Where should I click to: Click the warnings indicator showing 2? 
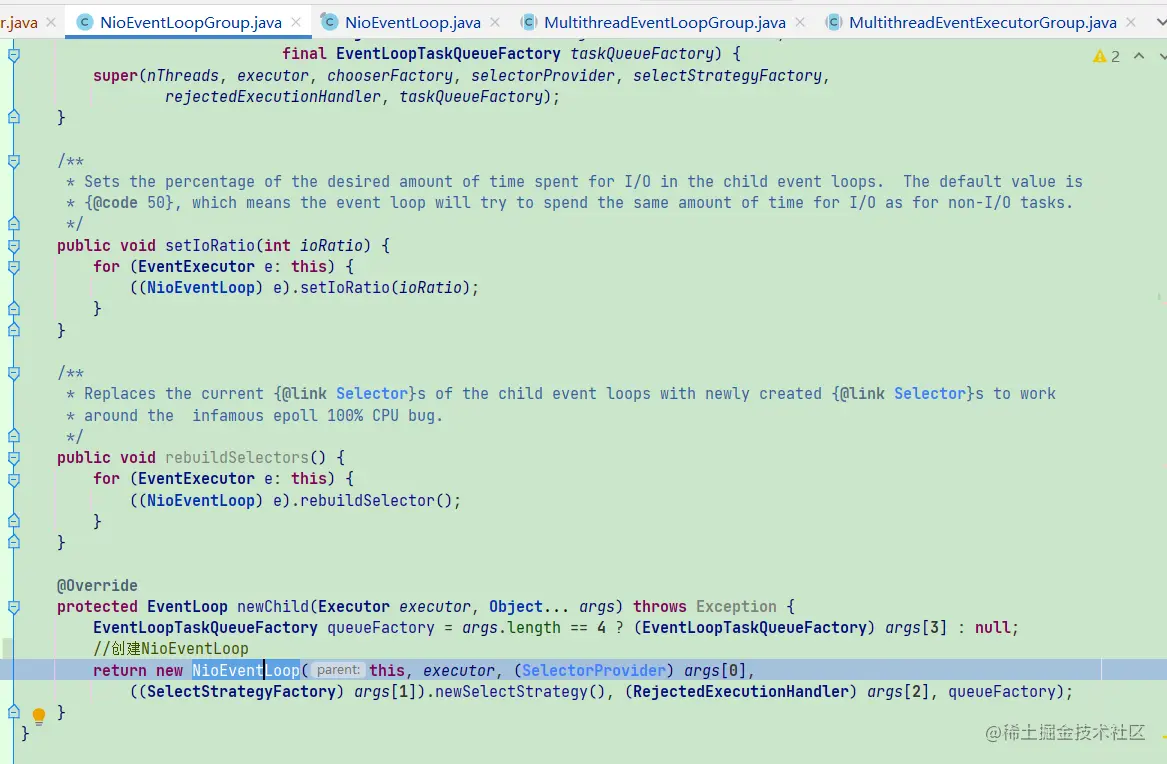coord(1106,57)
